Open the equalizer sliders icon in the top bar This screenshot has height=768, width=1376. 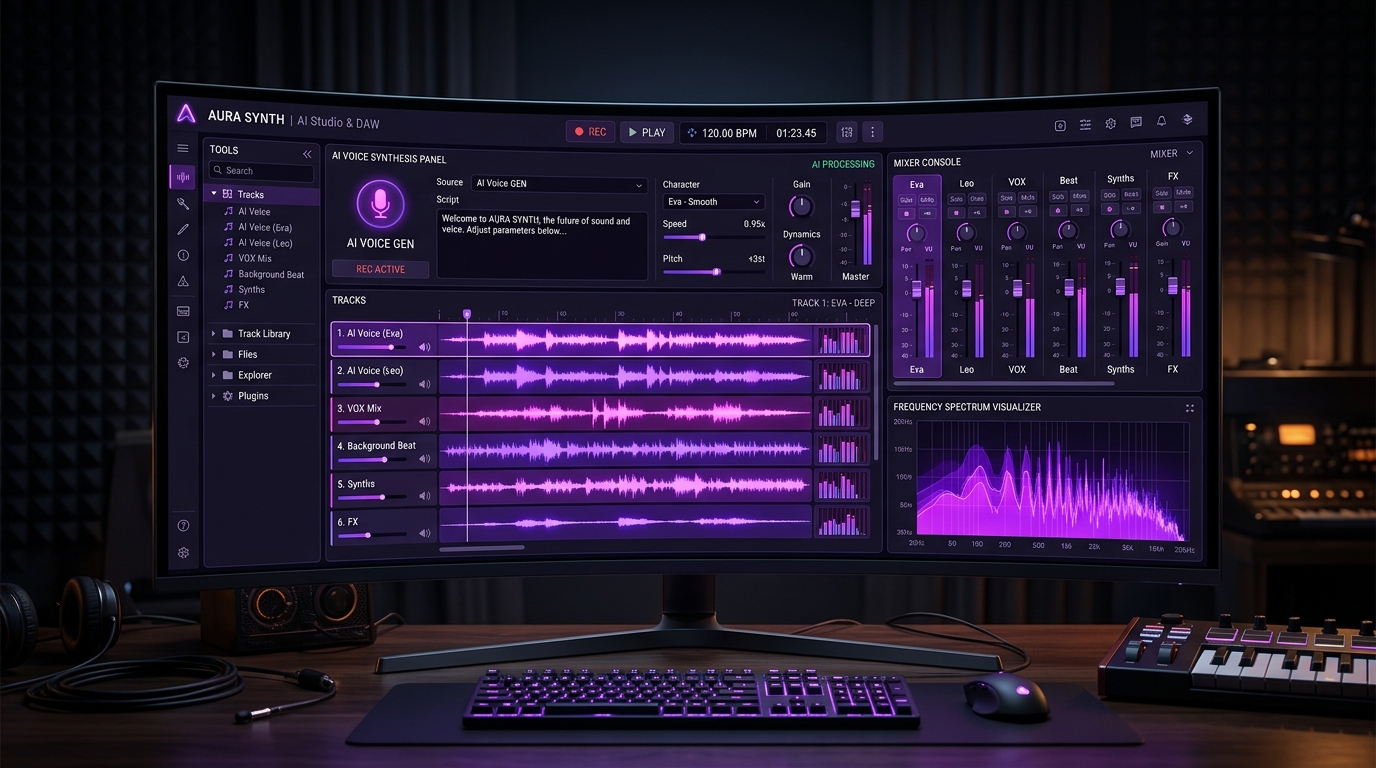(x=1085, y=124)
